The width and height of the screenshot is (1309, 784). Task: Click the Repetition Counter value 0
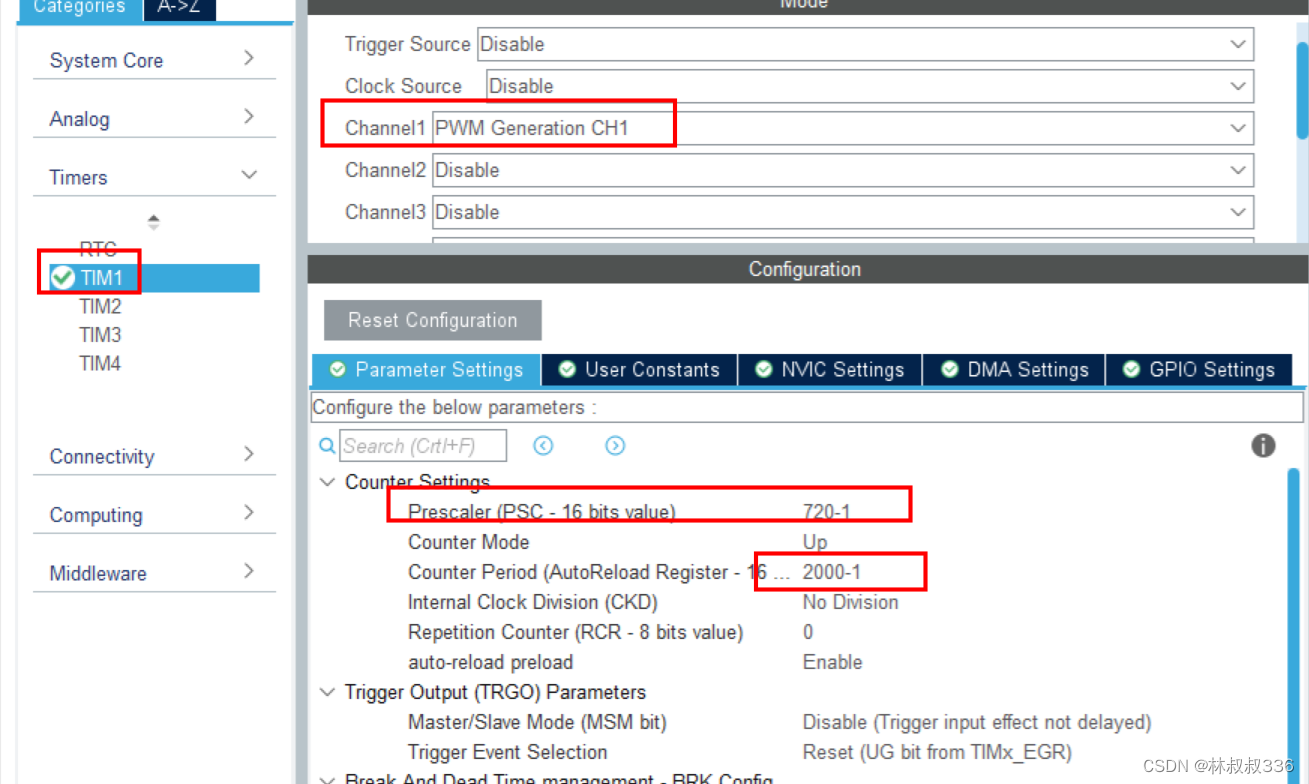pos(808,632)
